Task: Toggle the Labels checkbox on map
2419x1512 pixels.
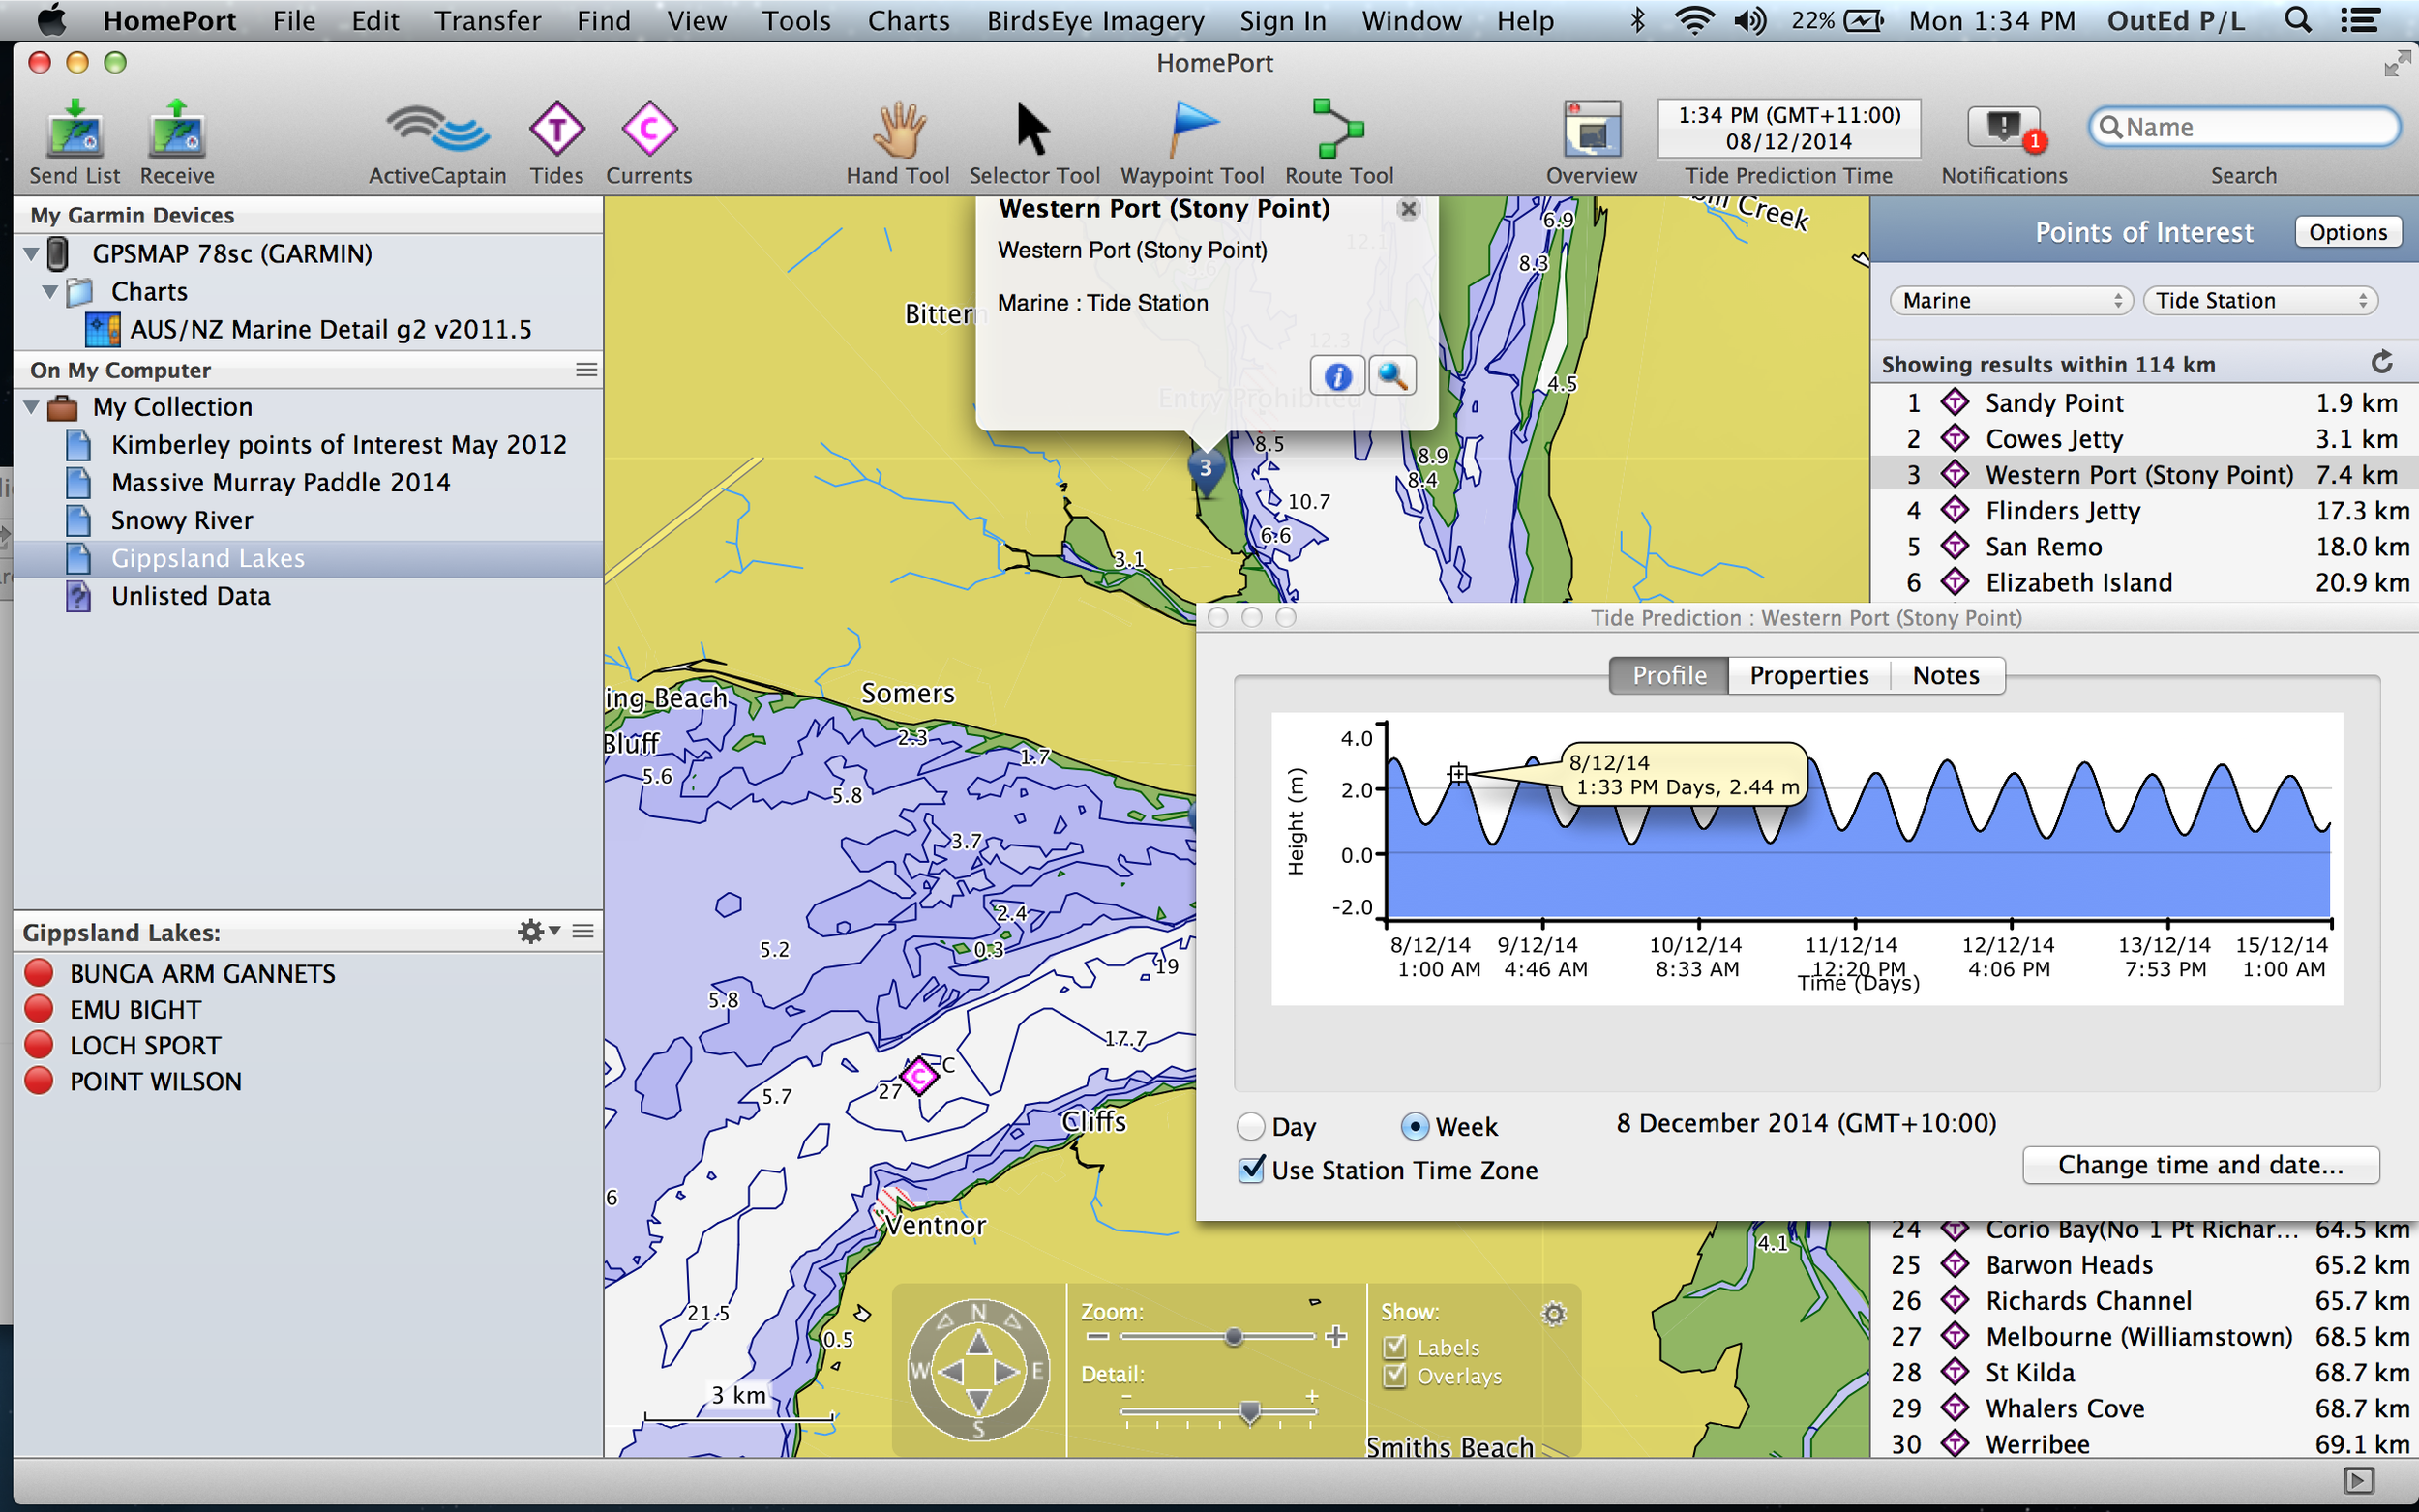Action: tap(1395, 1347)
